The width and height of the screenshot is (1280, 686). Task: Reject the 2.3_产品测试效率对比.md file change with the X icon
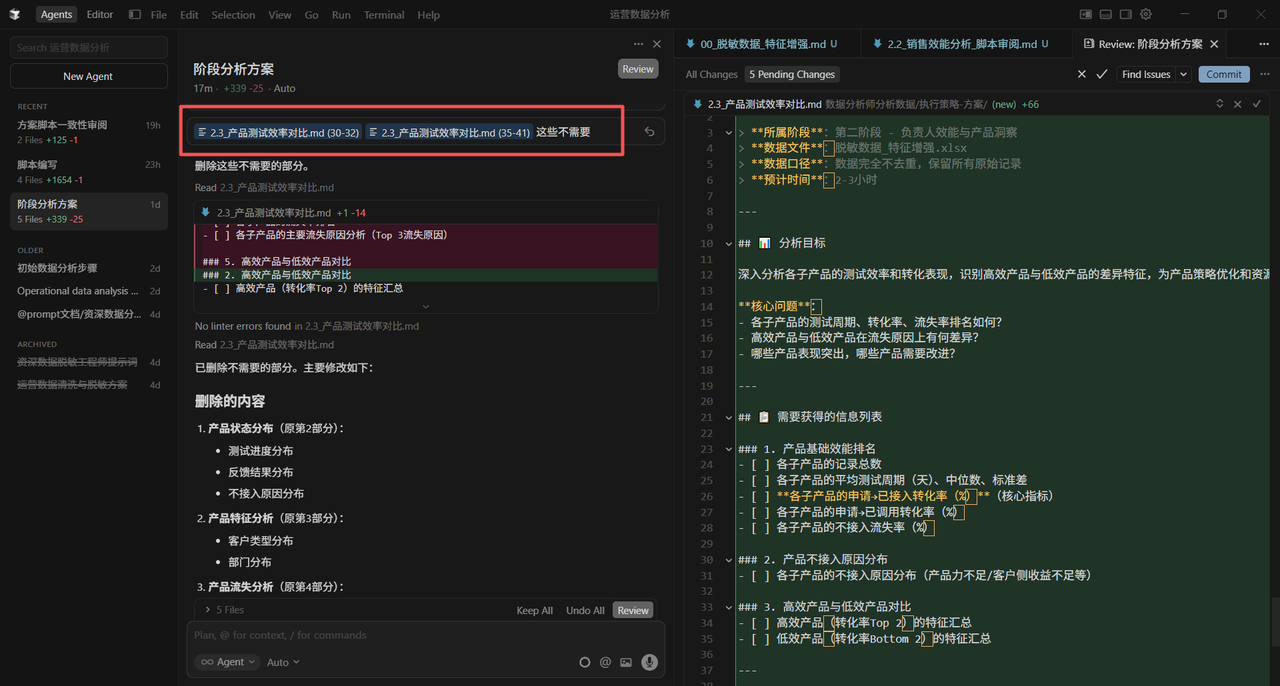(x=1238, y=104)
